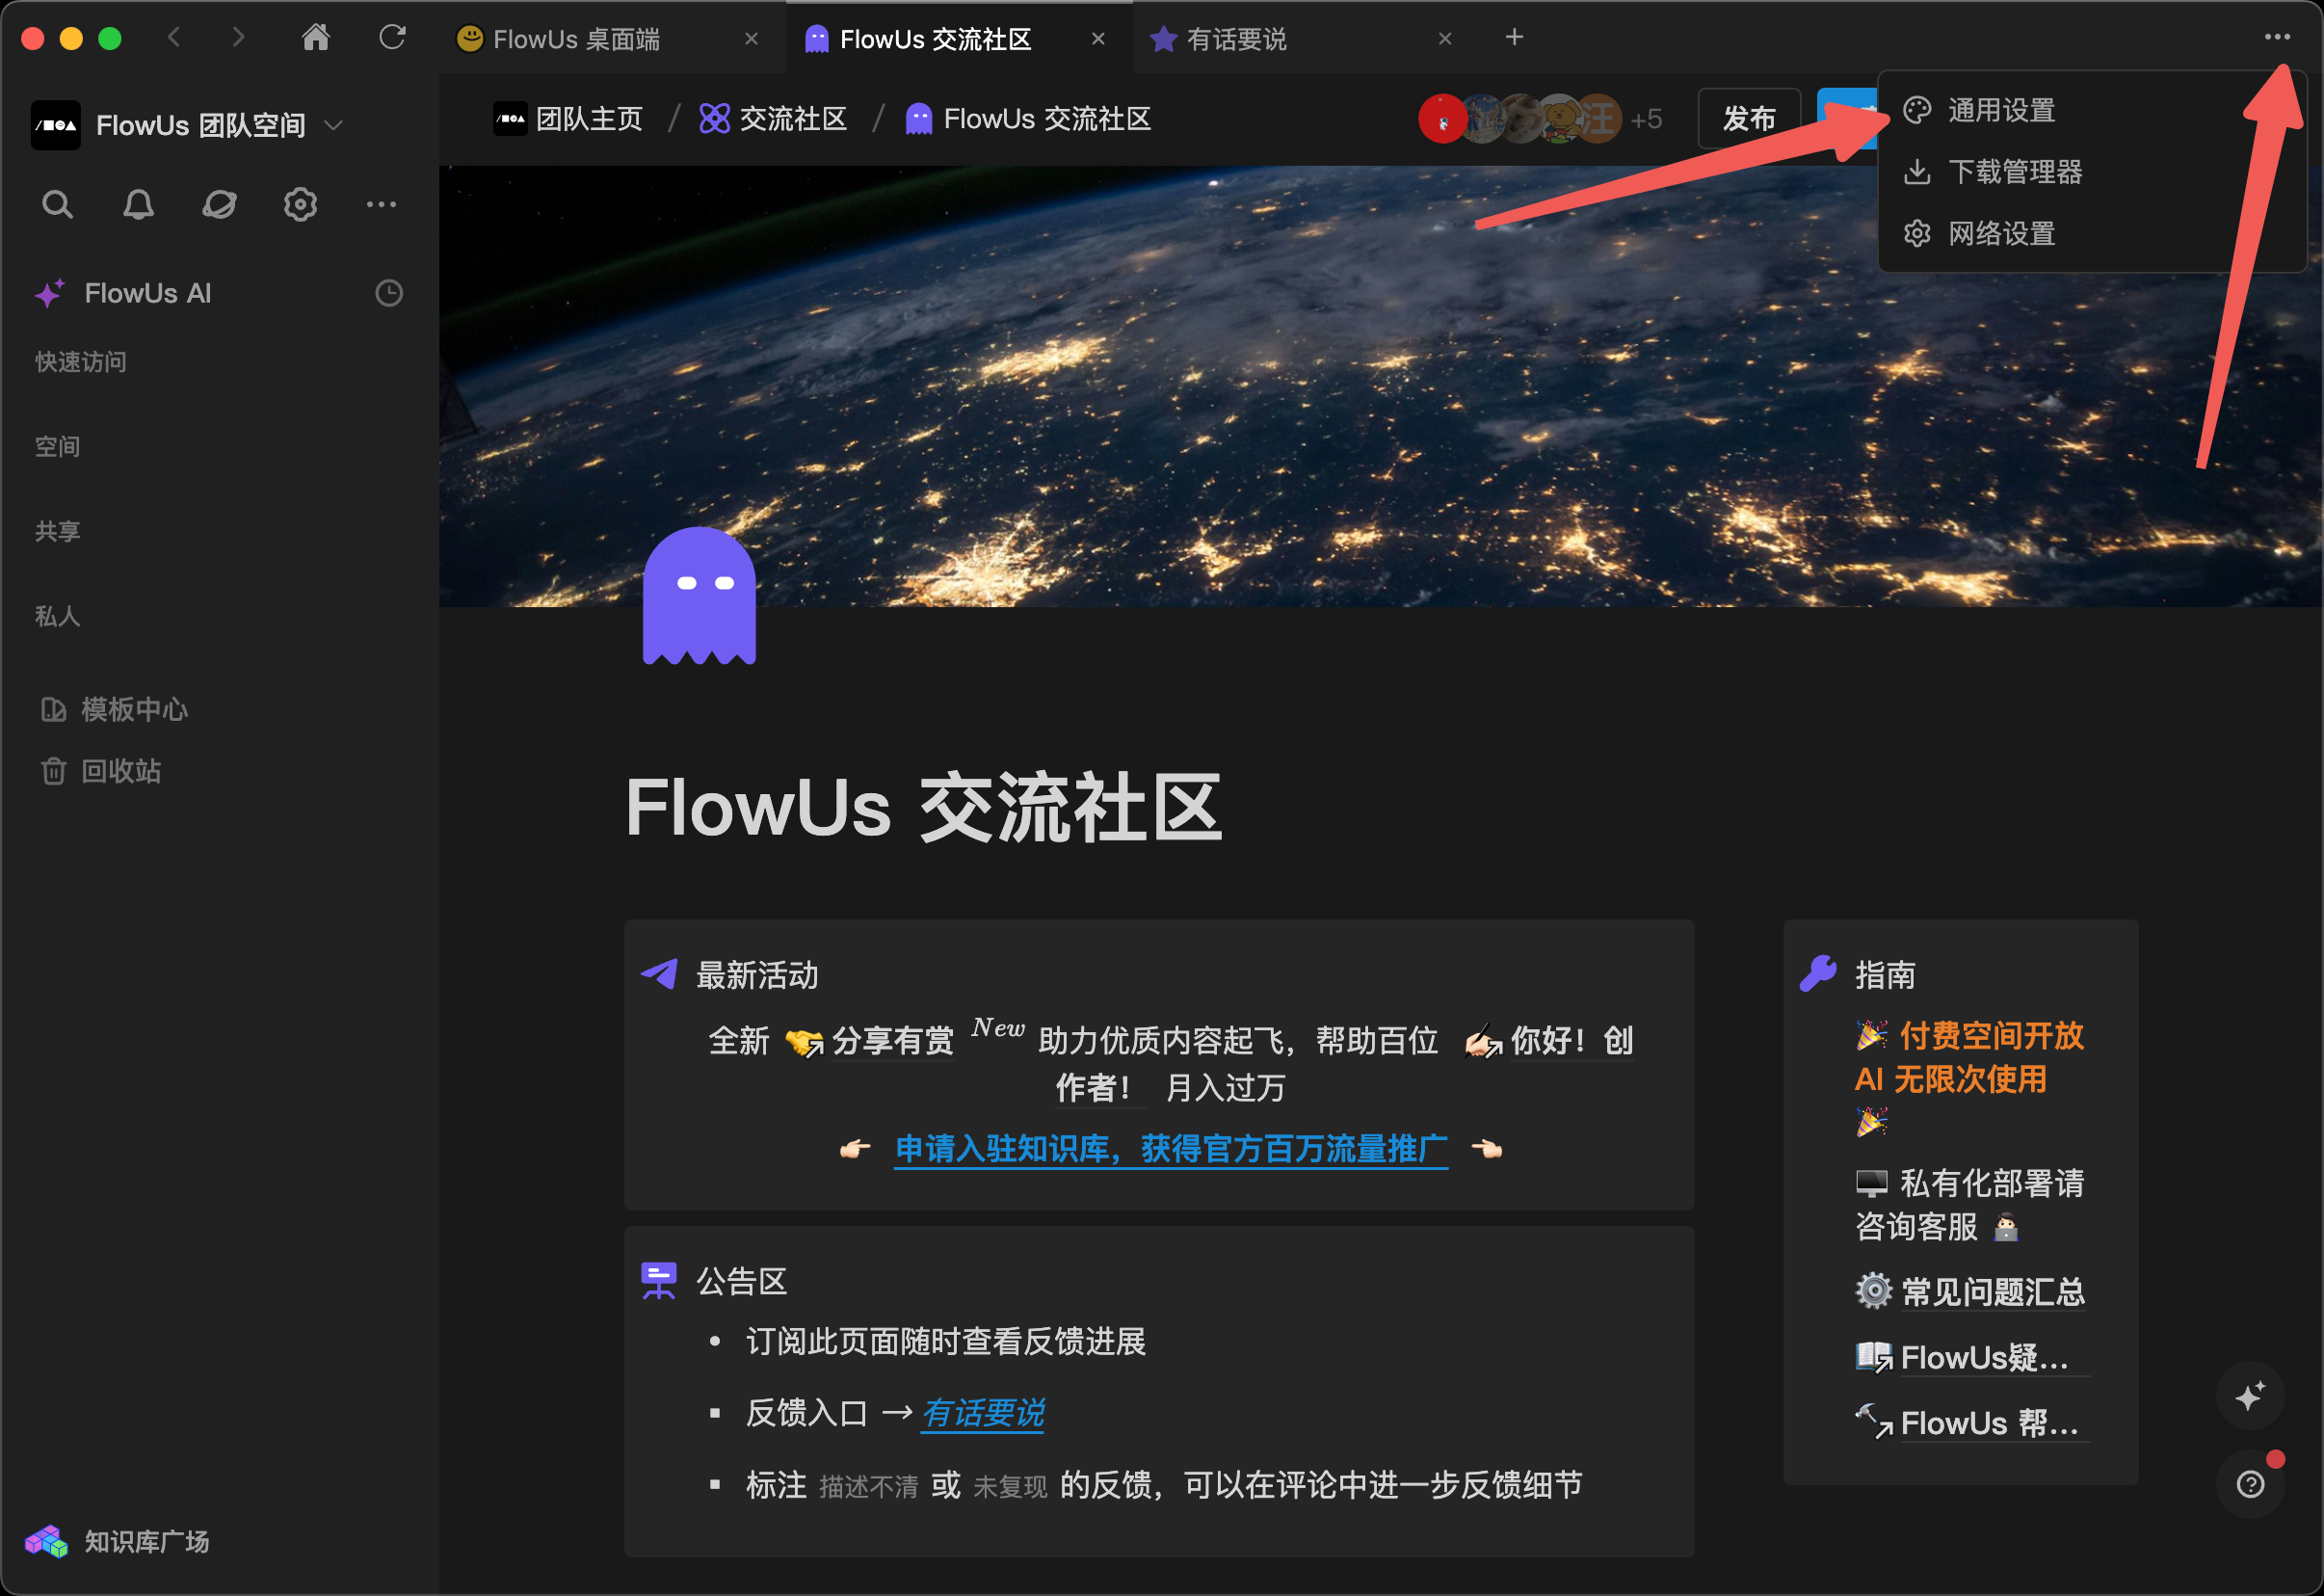Choose 下载管理器 from the menu
The image size is (2324, 1596).
pyautogui.click(x=2014, y=172)
